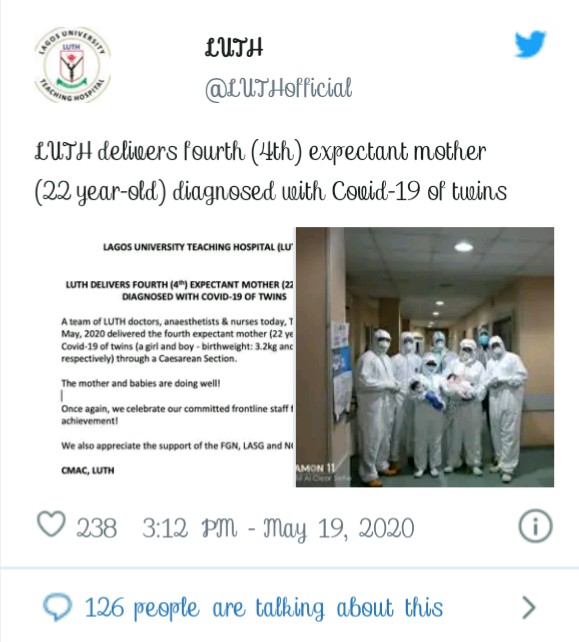Open the LUTH display name profile
Image resolution: width=579 pixels, height=642 pixels.
234,48
